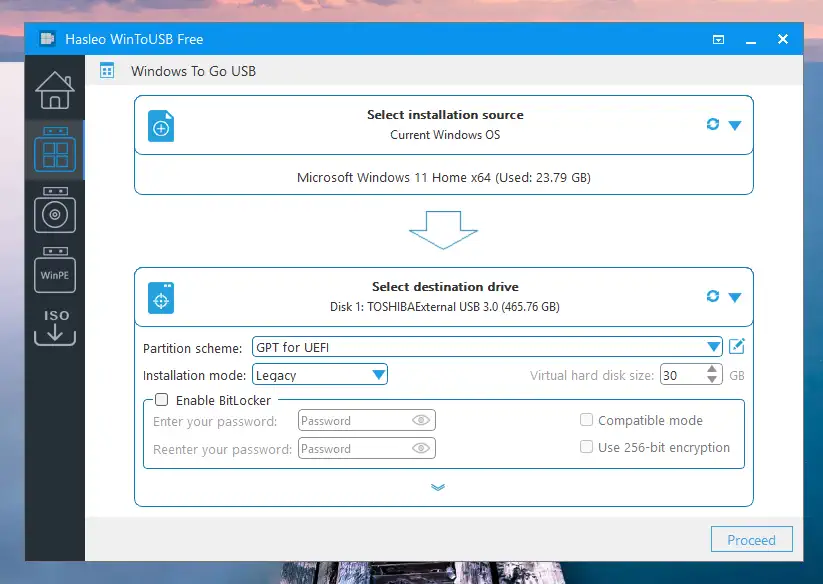The width and height of the screenshot is (823, 584).
Task: Click the Use 256-bit encryption label
Action: 664,448
